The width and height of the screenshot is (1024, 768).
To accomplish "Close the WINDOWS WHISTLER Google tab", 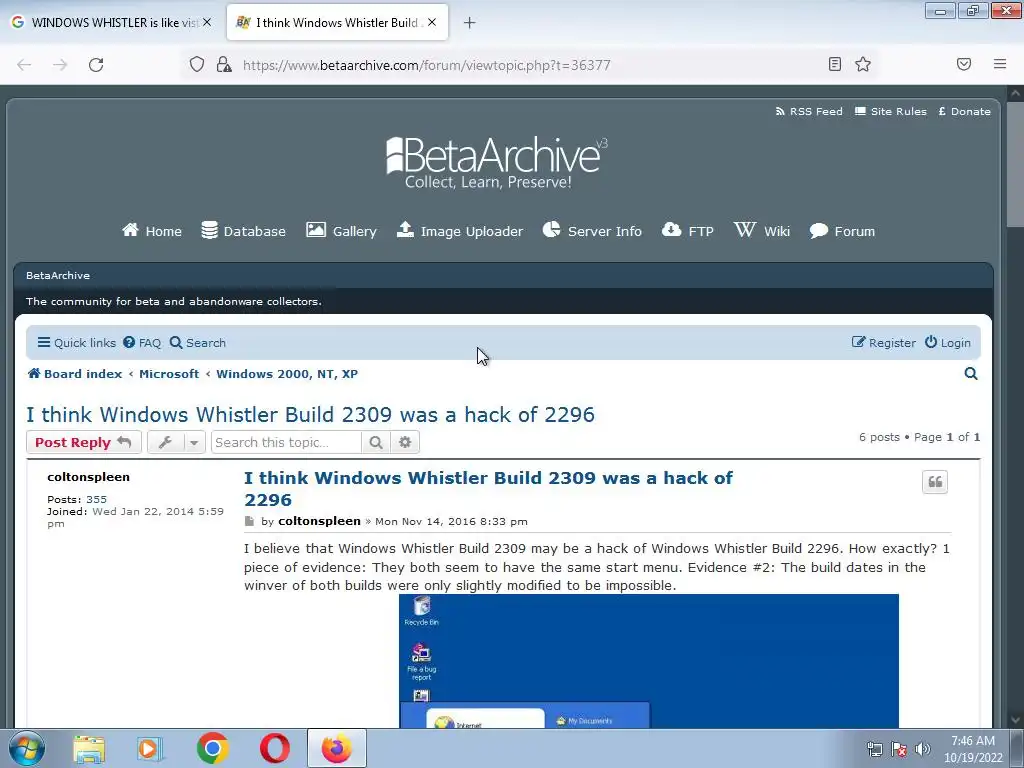I will pyautogui.click(x=207, y=22).
